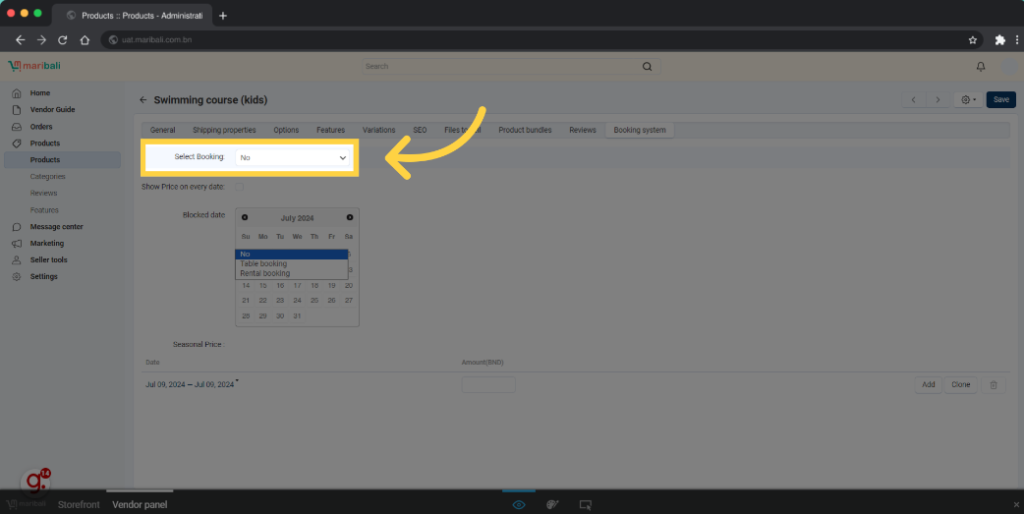Toggle Show Price on every date checkbox
The image size is (1024, 514).
pos(239,187)
